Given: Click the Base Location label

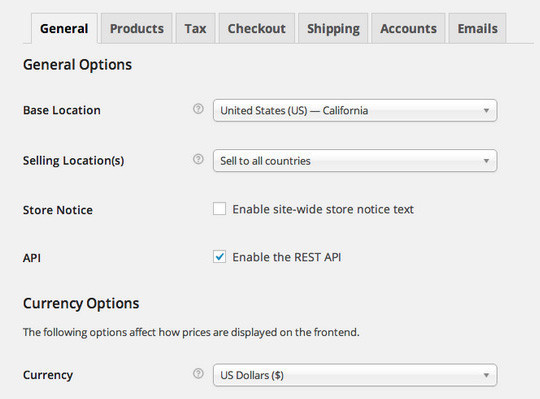Looking at the screenshot, I should [x=62, y=110].
